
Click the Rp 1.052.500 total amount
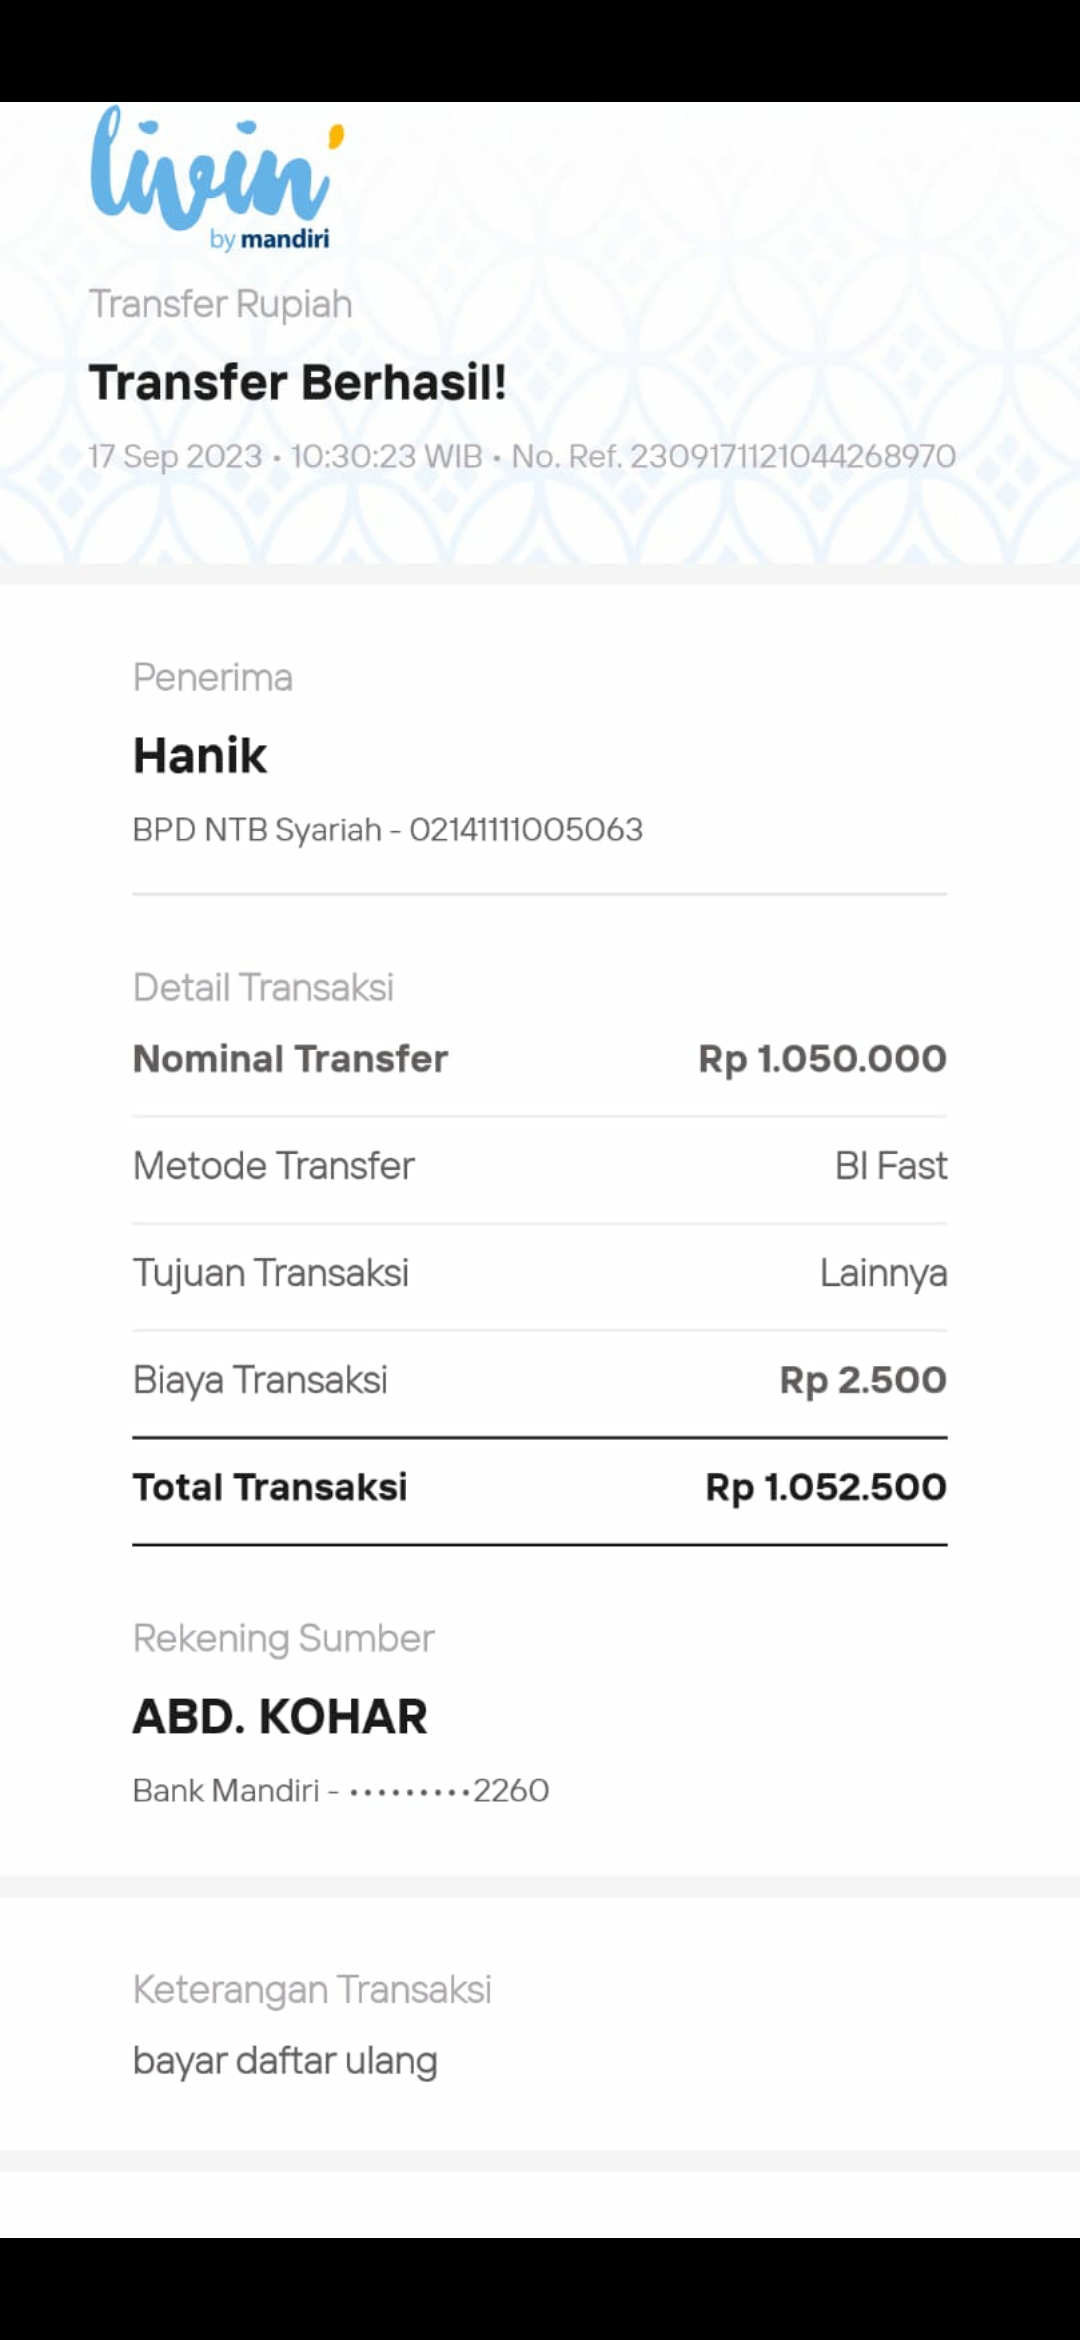click(x=825, y=1487)
